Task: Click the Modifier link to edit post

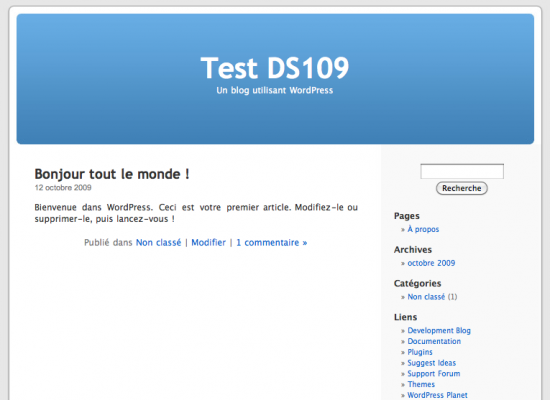Action: click(x=208, y=242)
